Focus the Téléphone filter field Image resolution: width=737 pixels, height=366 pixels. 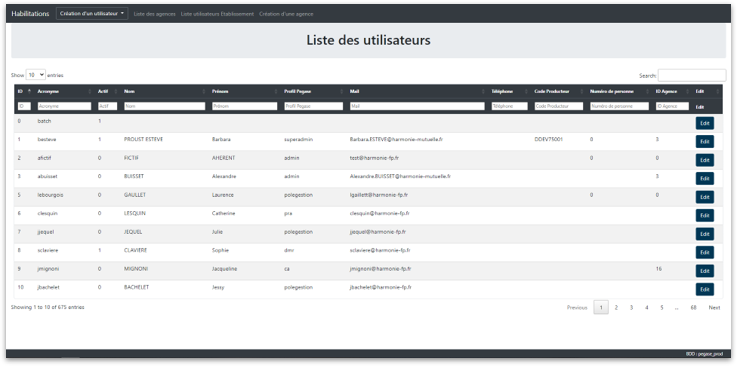click(x=510, y=107)
